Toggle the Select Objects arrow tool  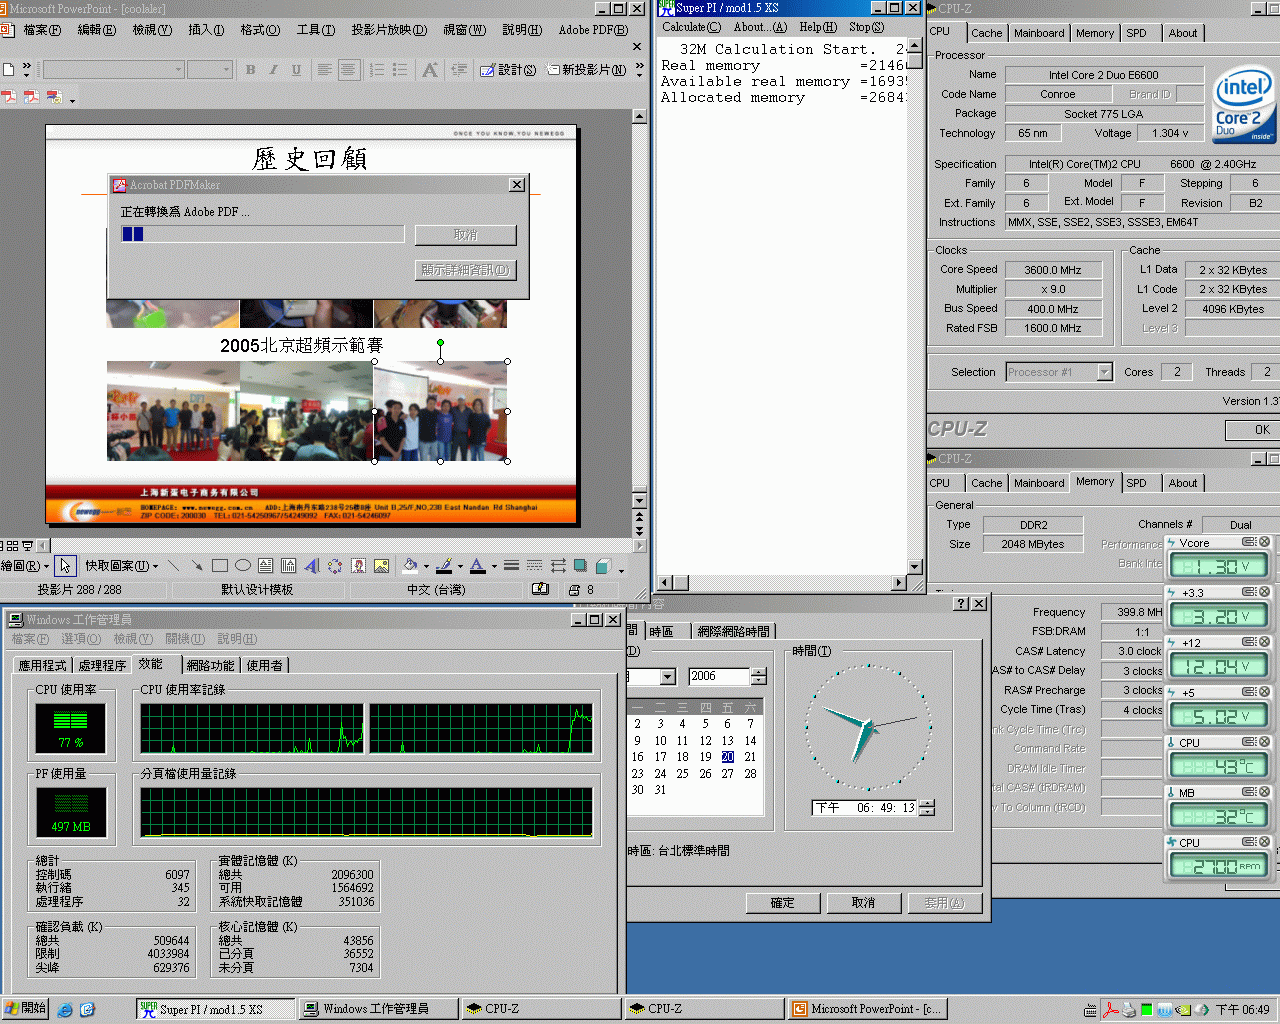[x=64, y=566]
